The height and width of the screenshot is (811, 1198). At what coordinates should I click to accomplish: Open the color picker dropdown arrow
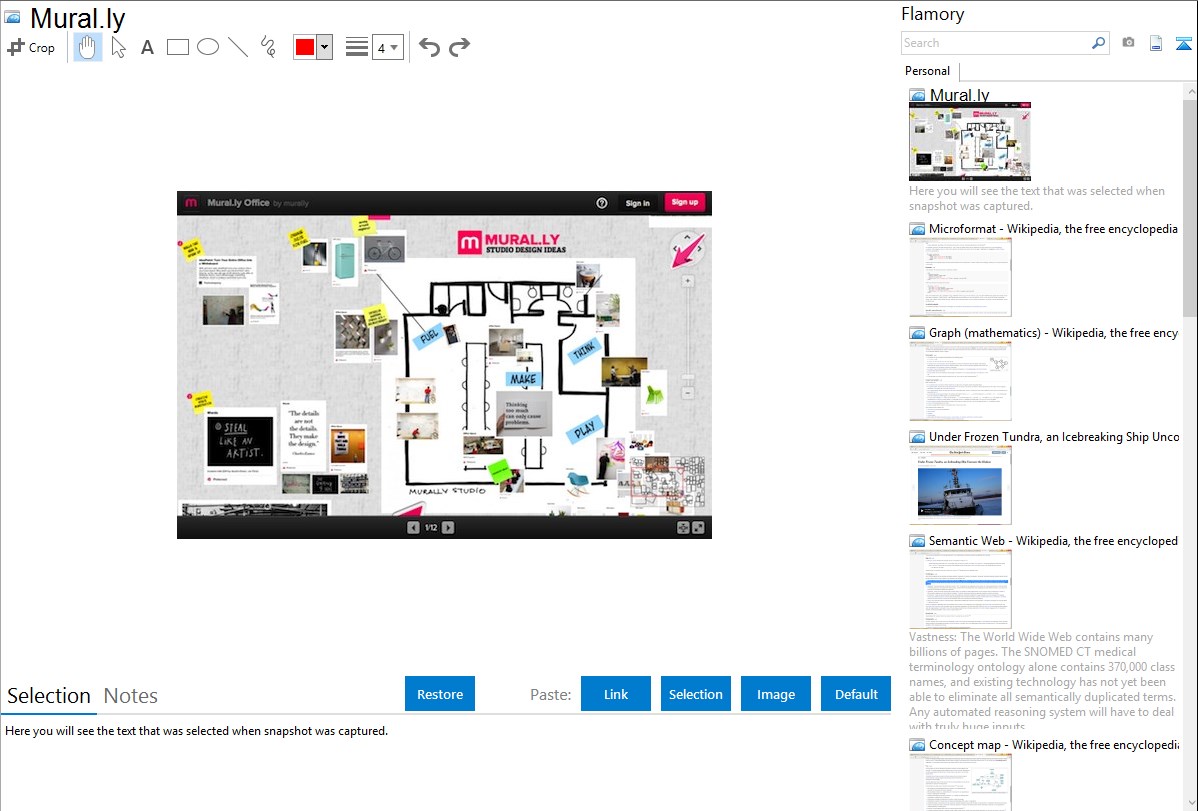tap(325, 47)
